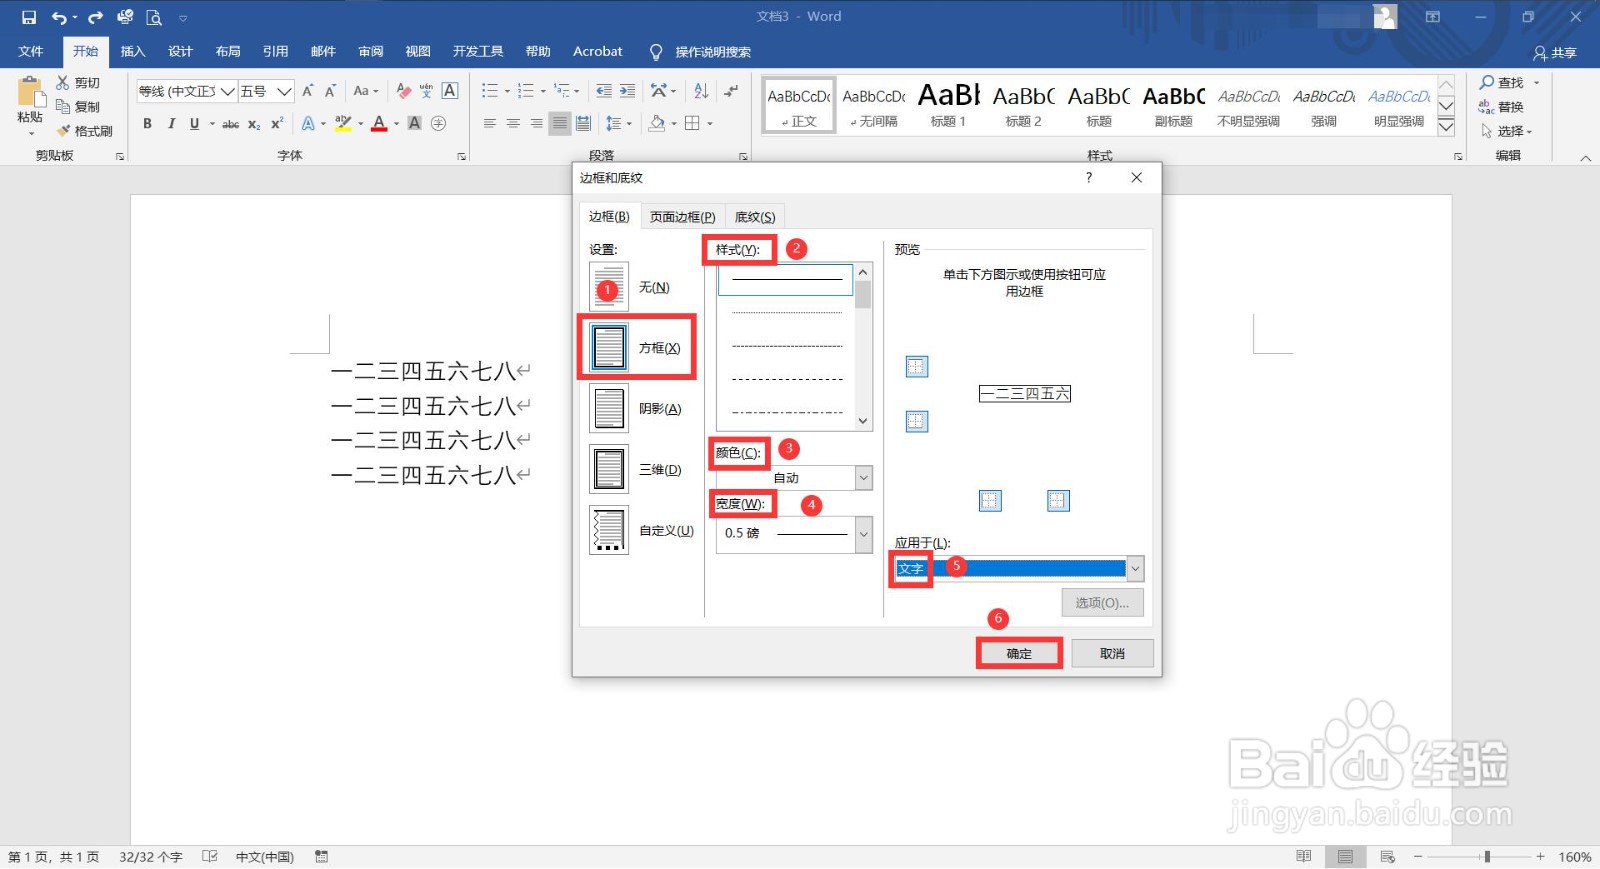
Task: Click the Undo arrow icon
Action: click(60, 17)
